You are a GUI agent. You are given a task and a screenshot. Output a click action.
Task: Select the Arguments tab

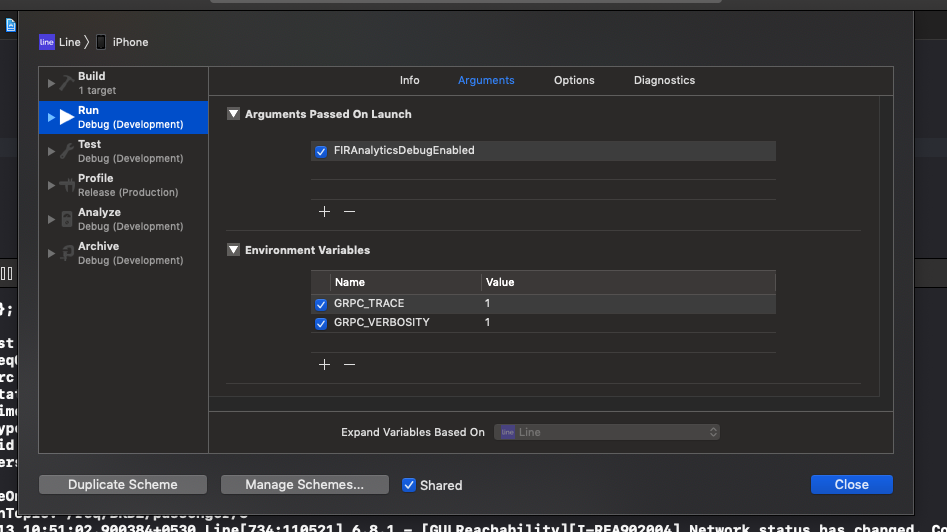(486, 80)
